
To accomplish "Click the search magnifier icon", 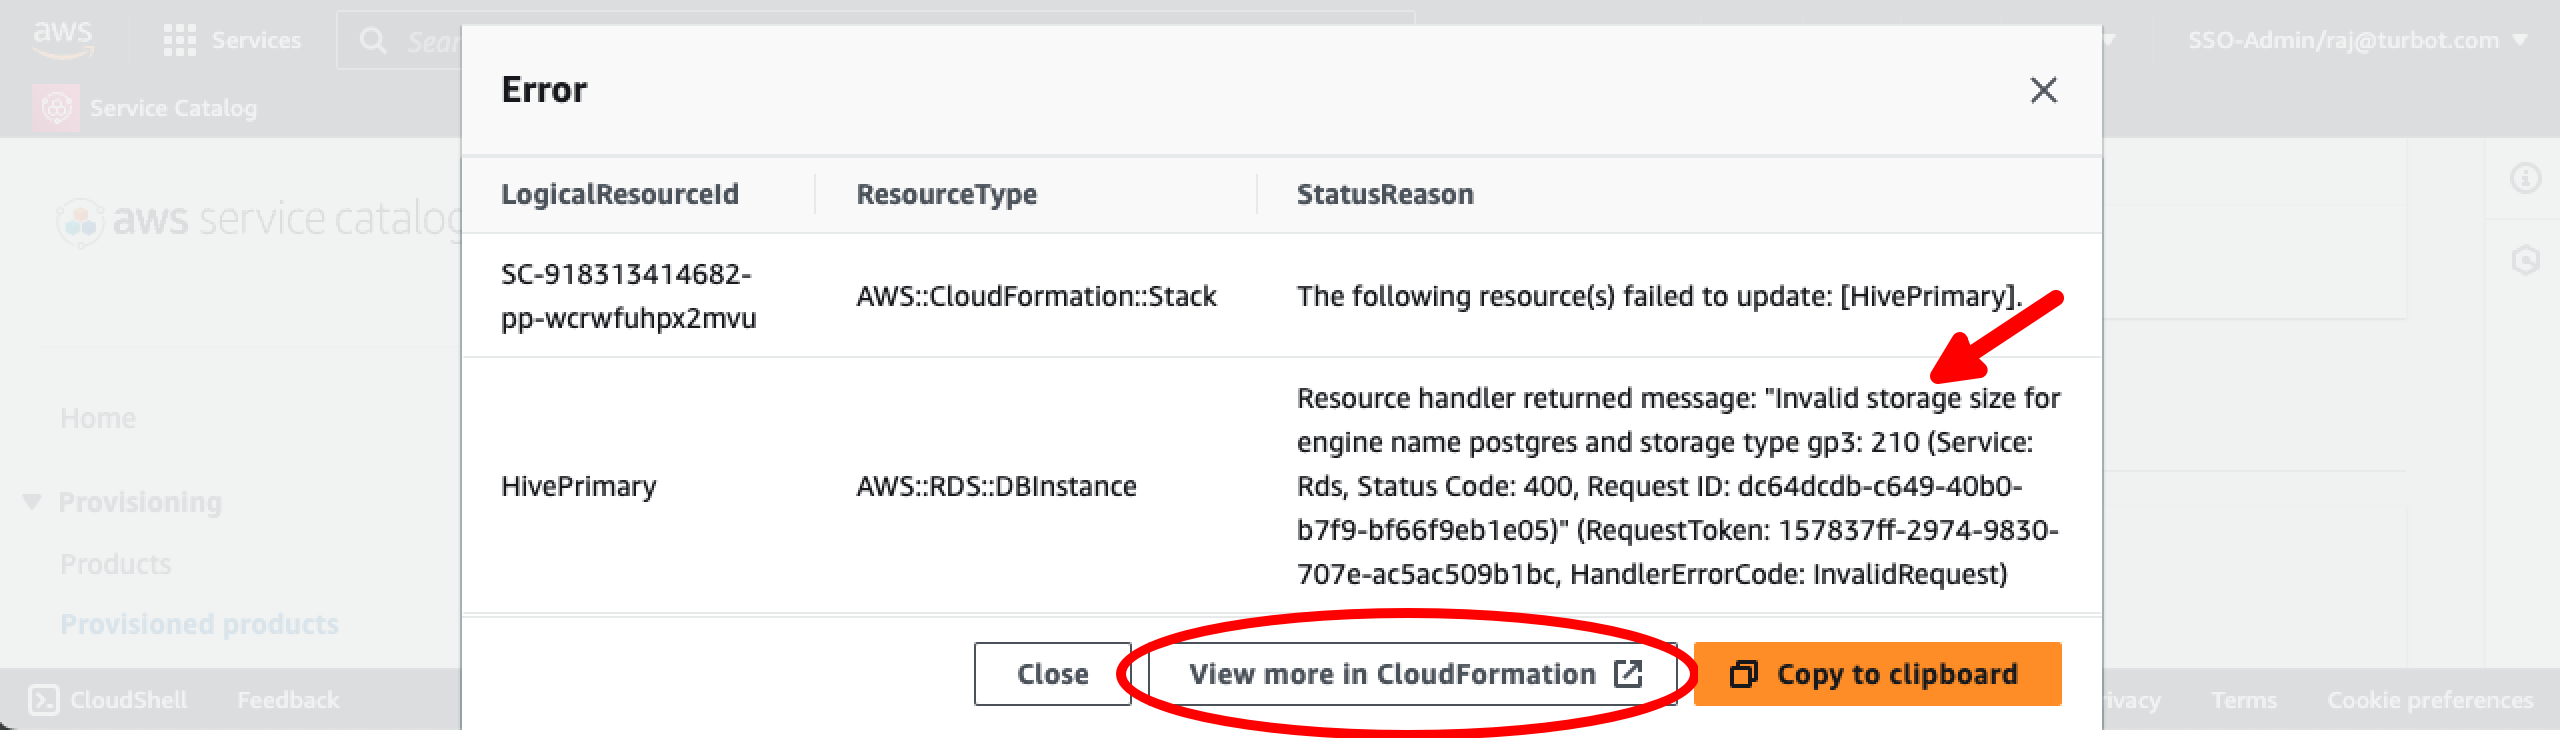I will coord(374,40).
